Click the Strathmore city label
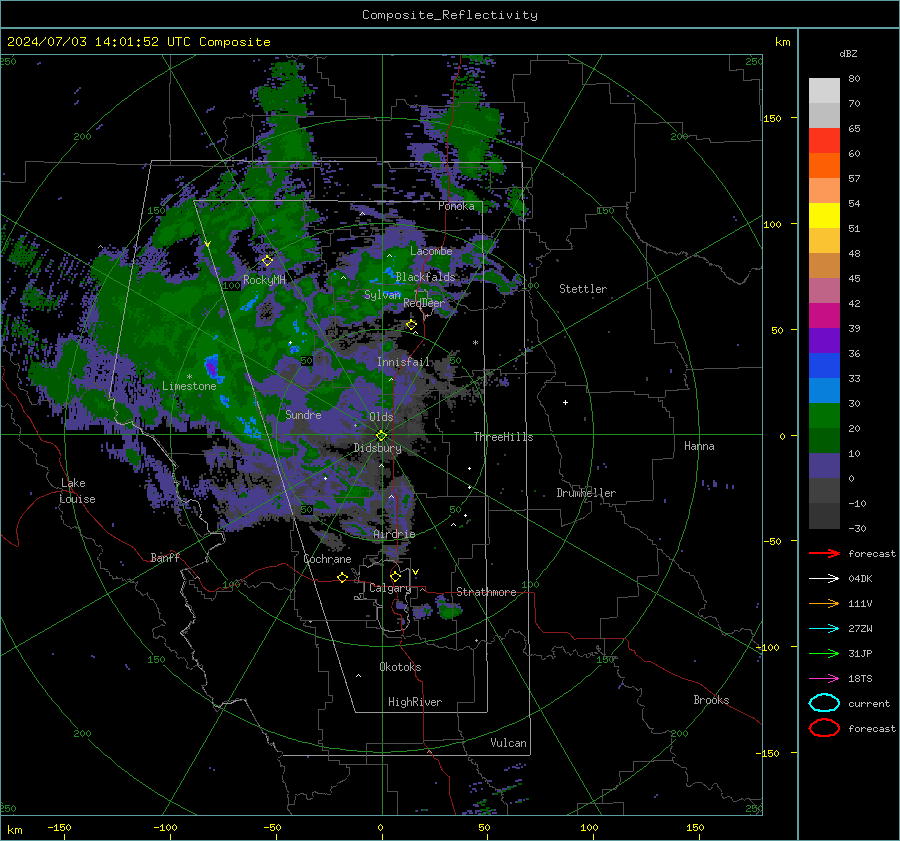The height and width of the screenshot is (841, 900). (x=486, y=592)
